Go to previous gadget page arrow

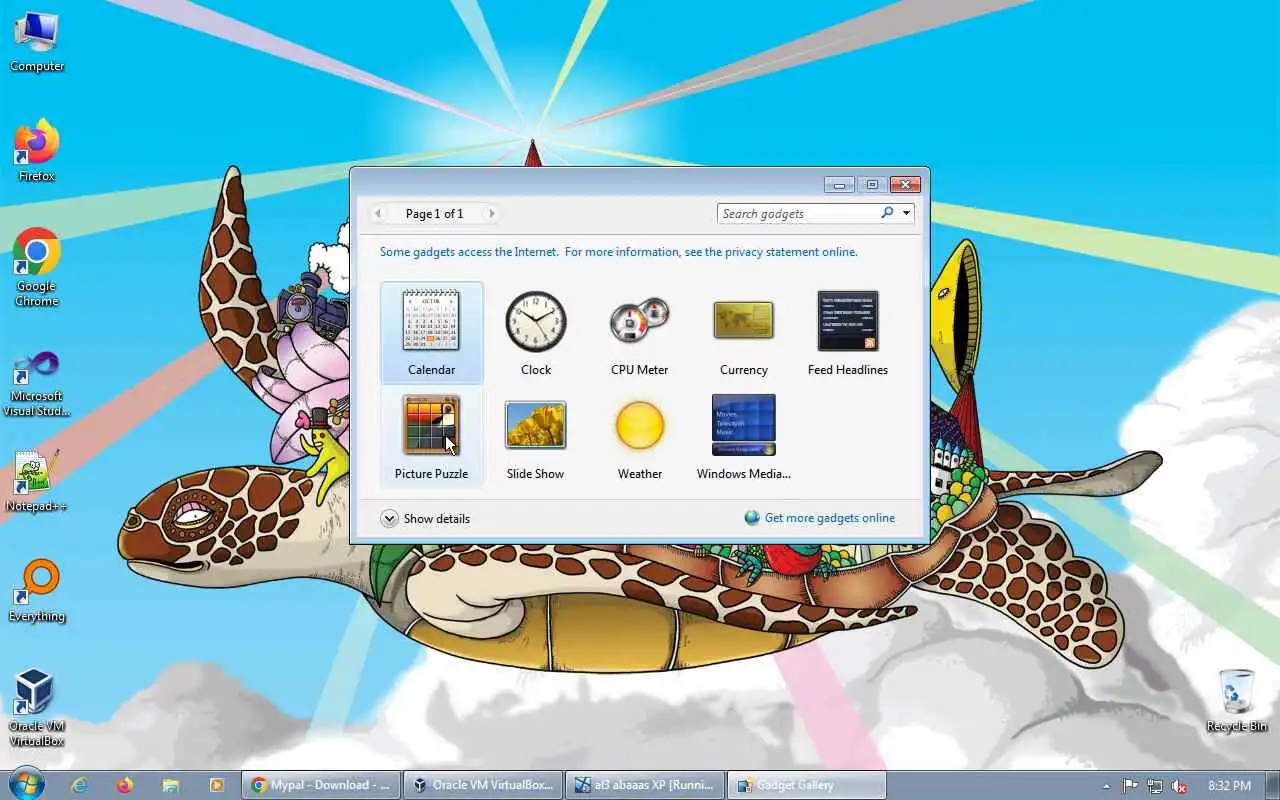378,213
